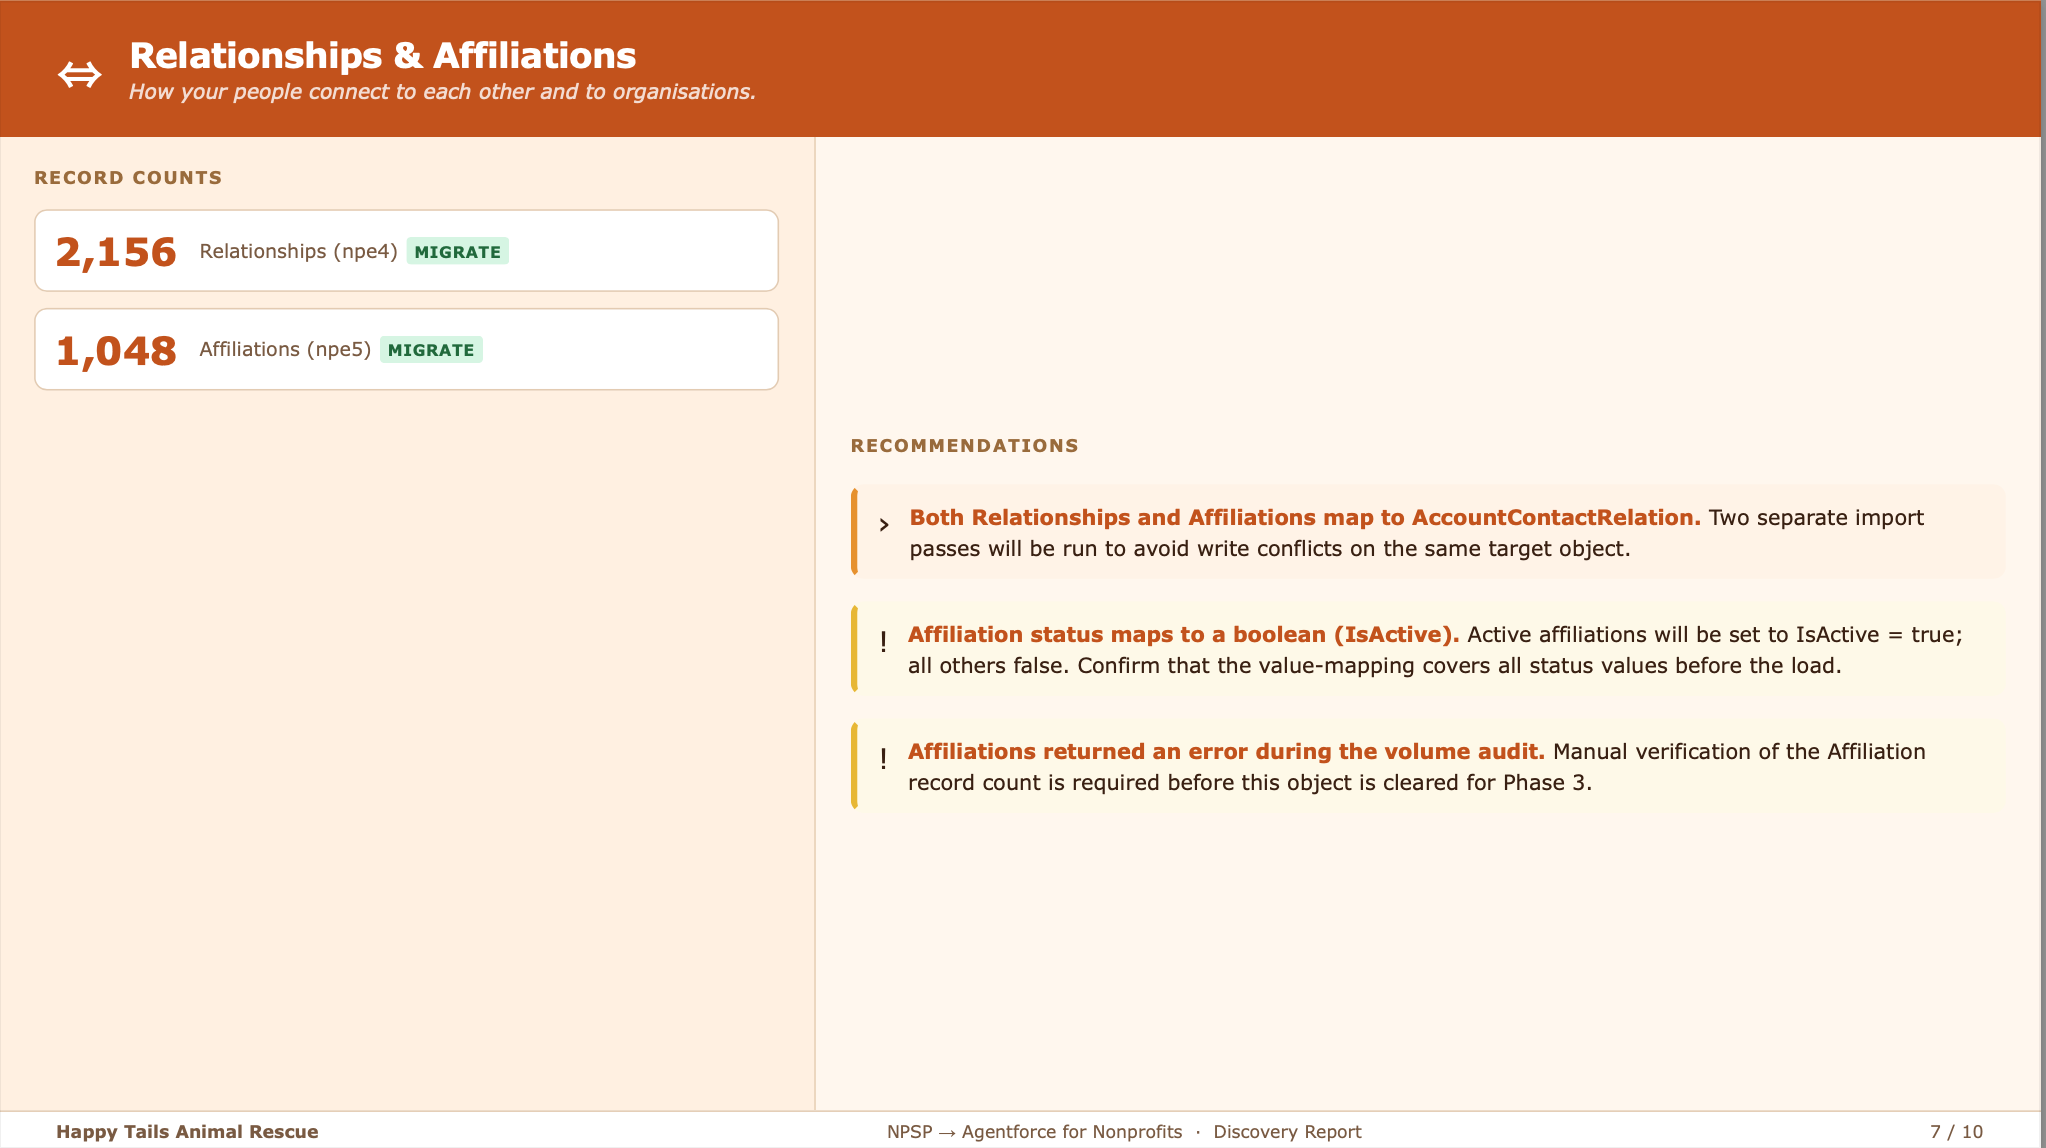
Task: Open the 'Affiliations returned an error' headline
Action: [1226, 752]
